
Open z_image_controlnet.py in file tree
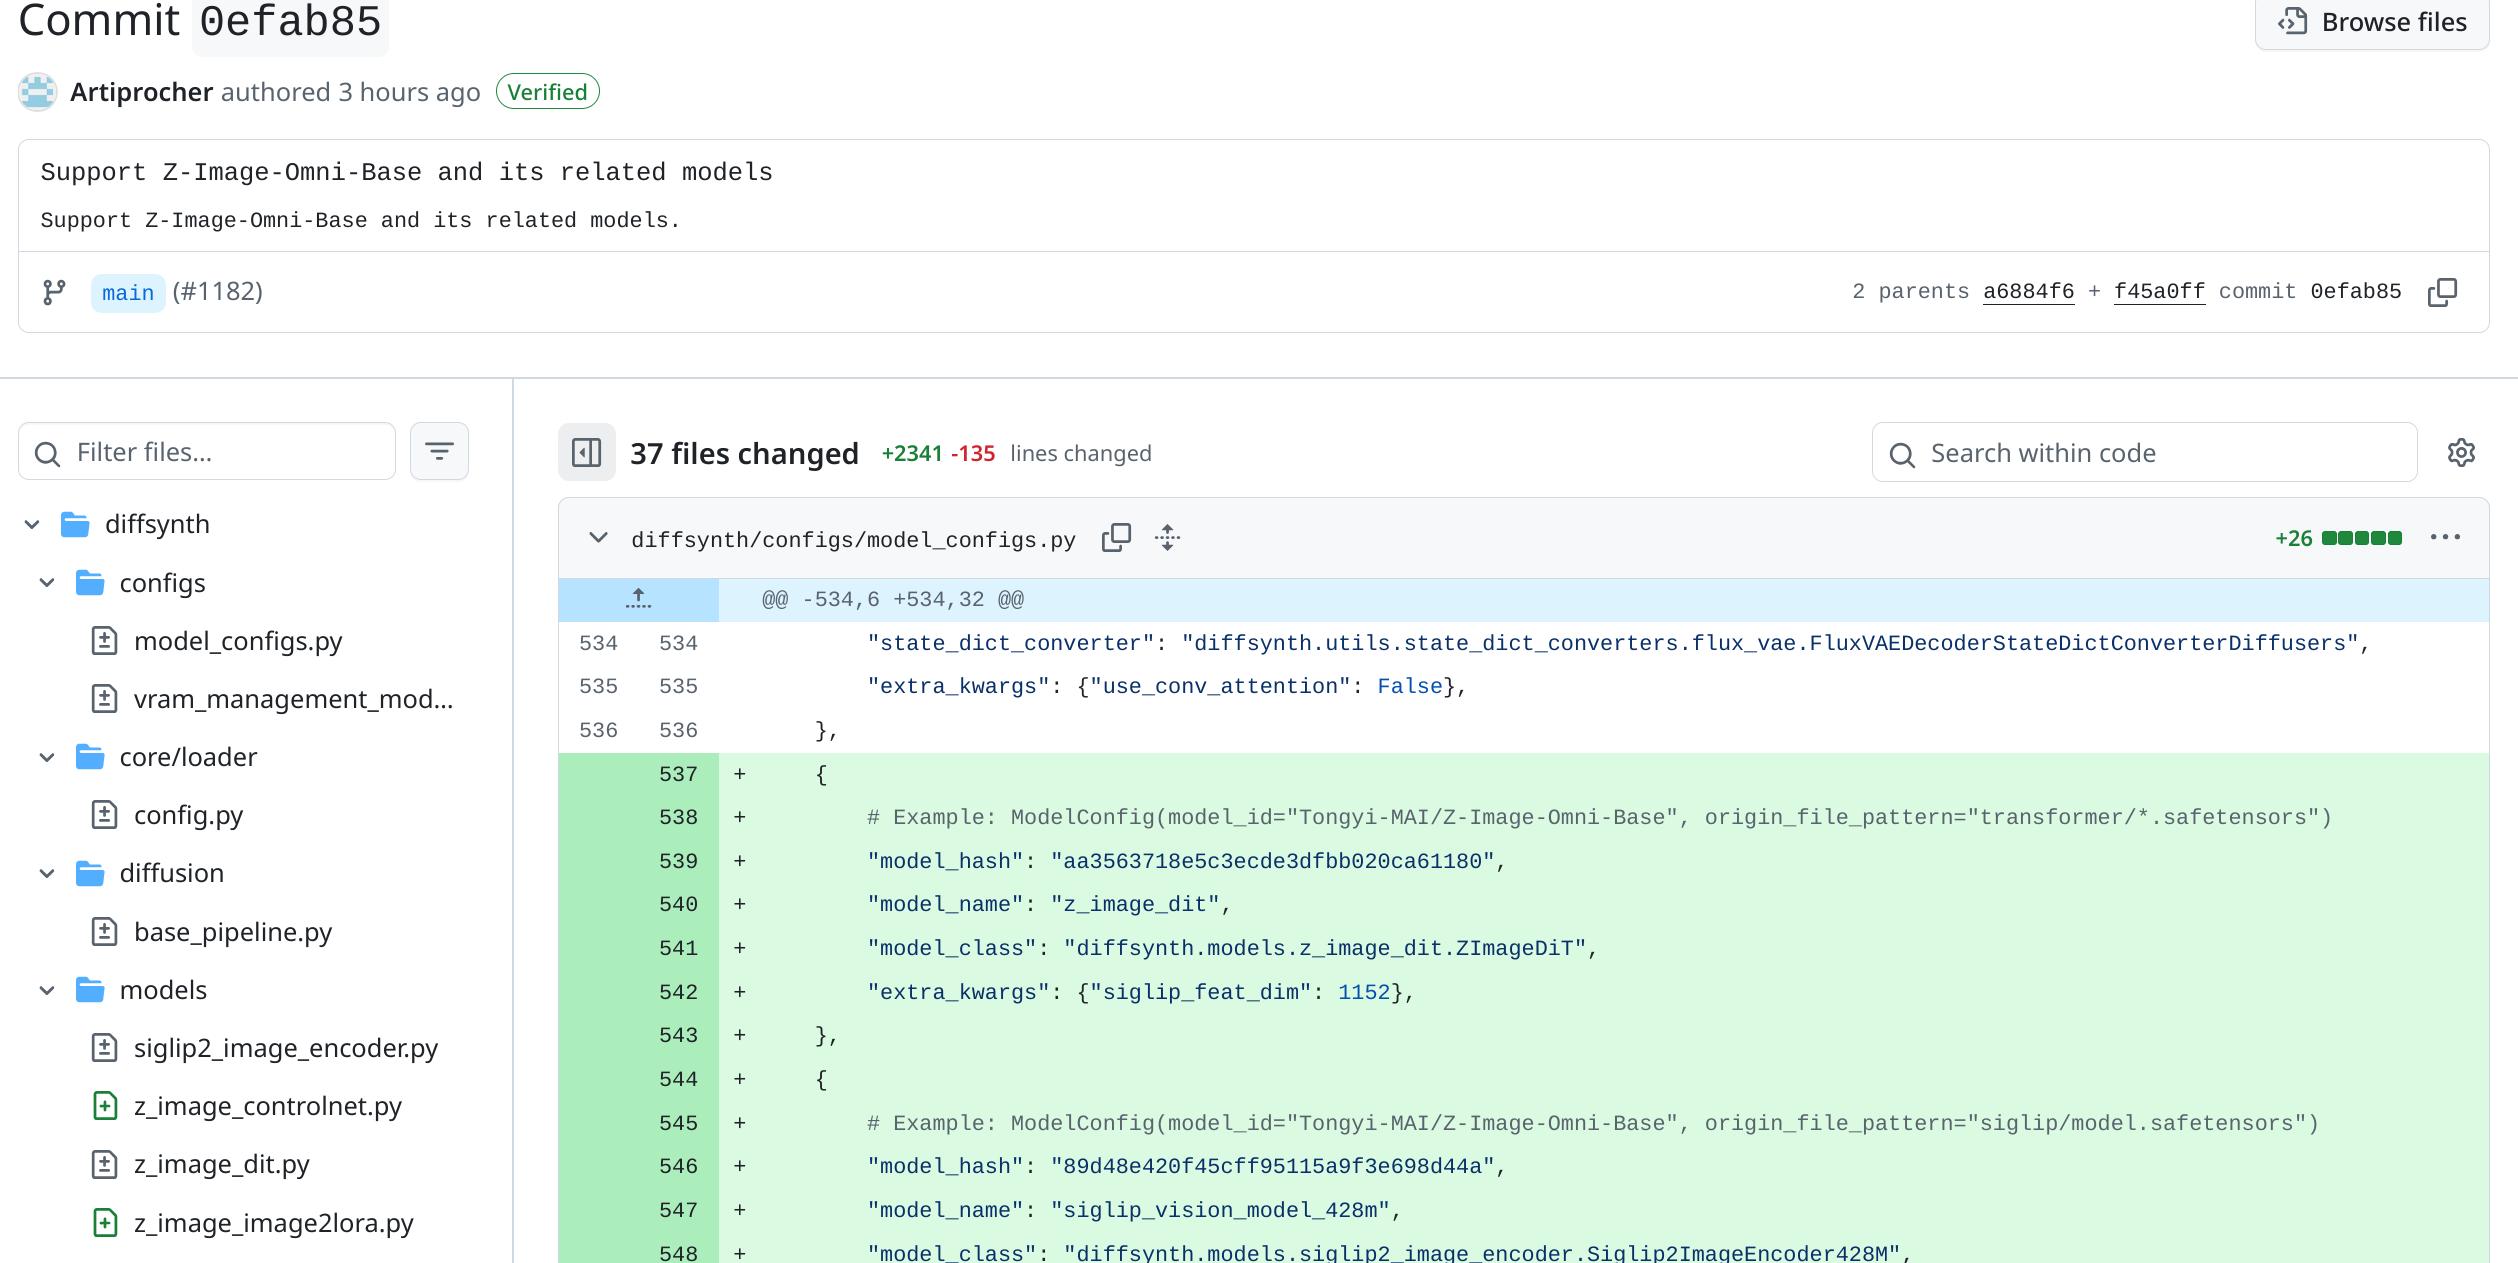[x=267, y=1106]
